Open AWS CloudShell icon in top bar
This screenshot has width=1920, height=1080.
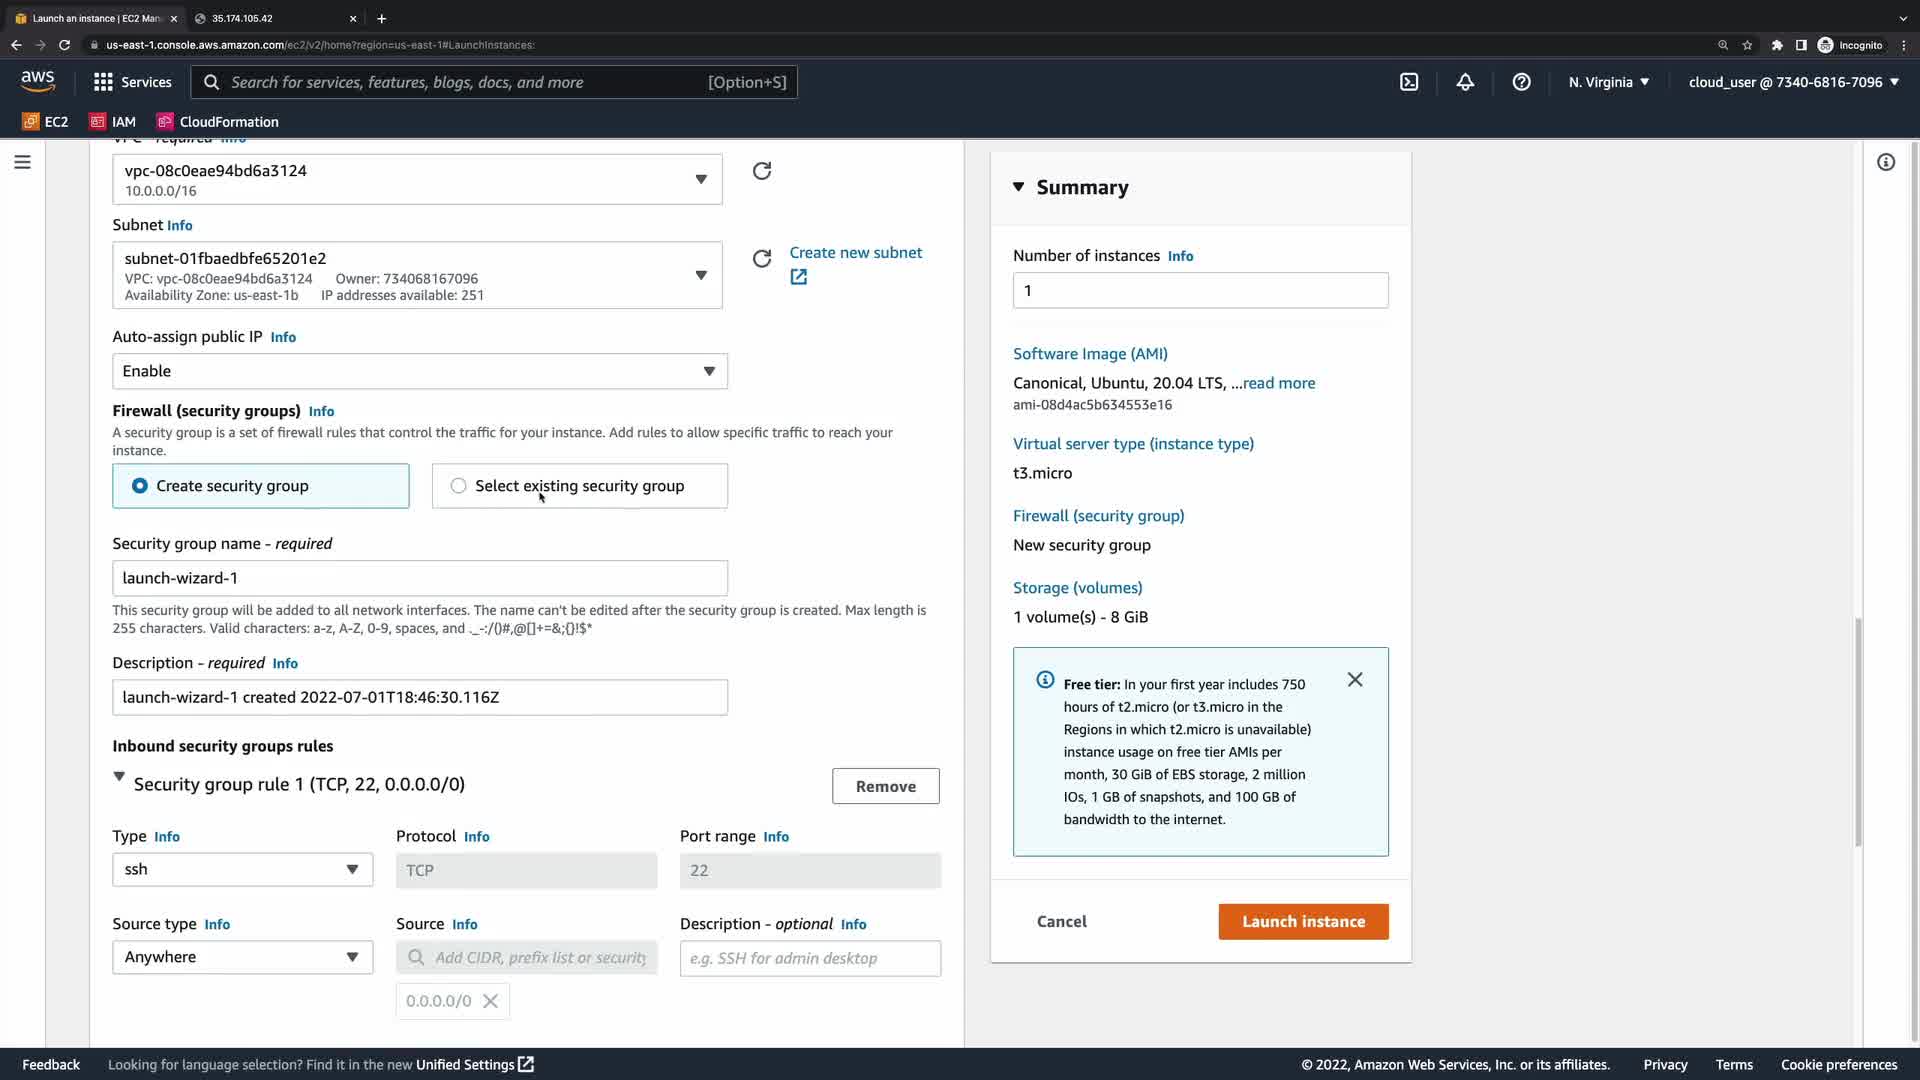(1409, 82)
